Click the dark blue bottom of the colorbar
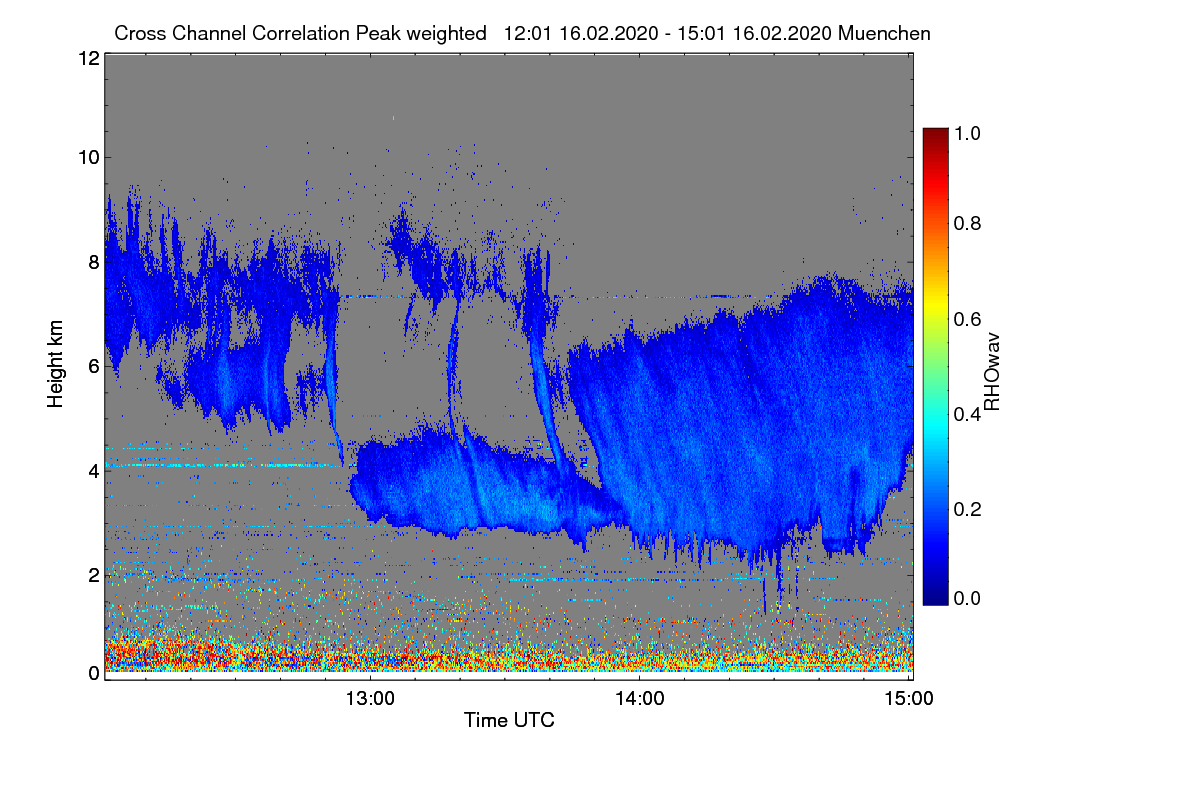 click(934, 597)
